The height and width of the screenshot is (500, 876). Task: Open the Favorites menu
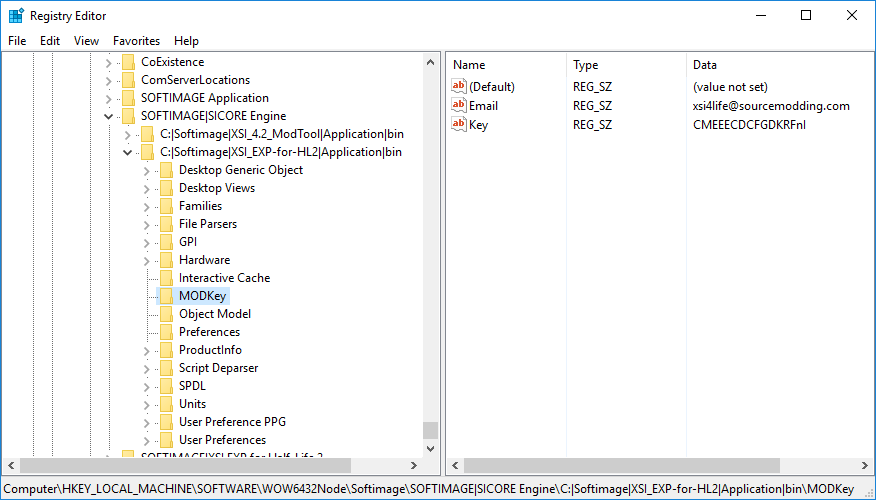click(x=136, y=41)
